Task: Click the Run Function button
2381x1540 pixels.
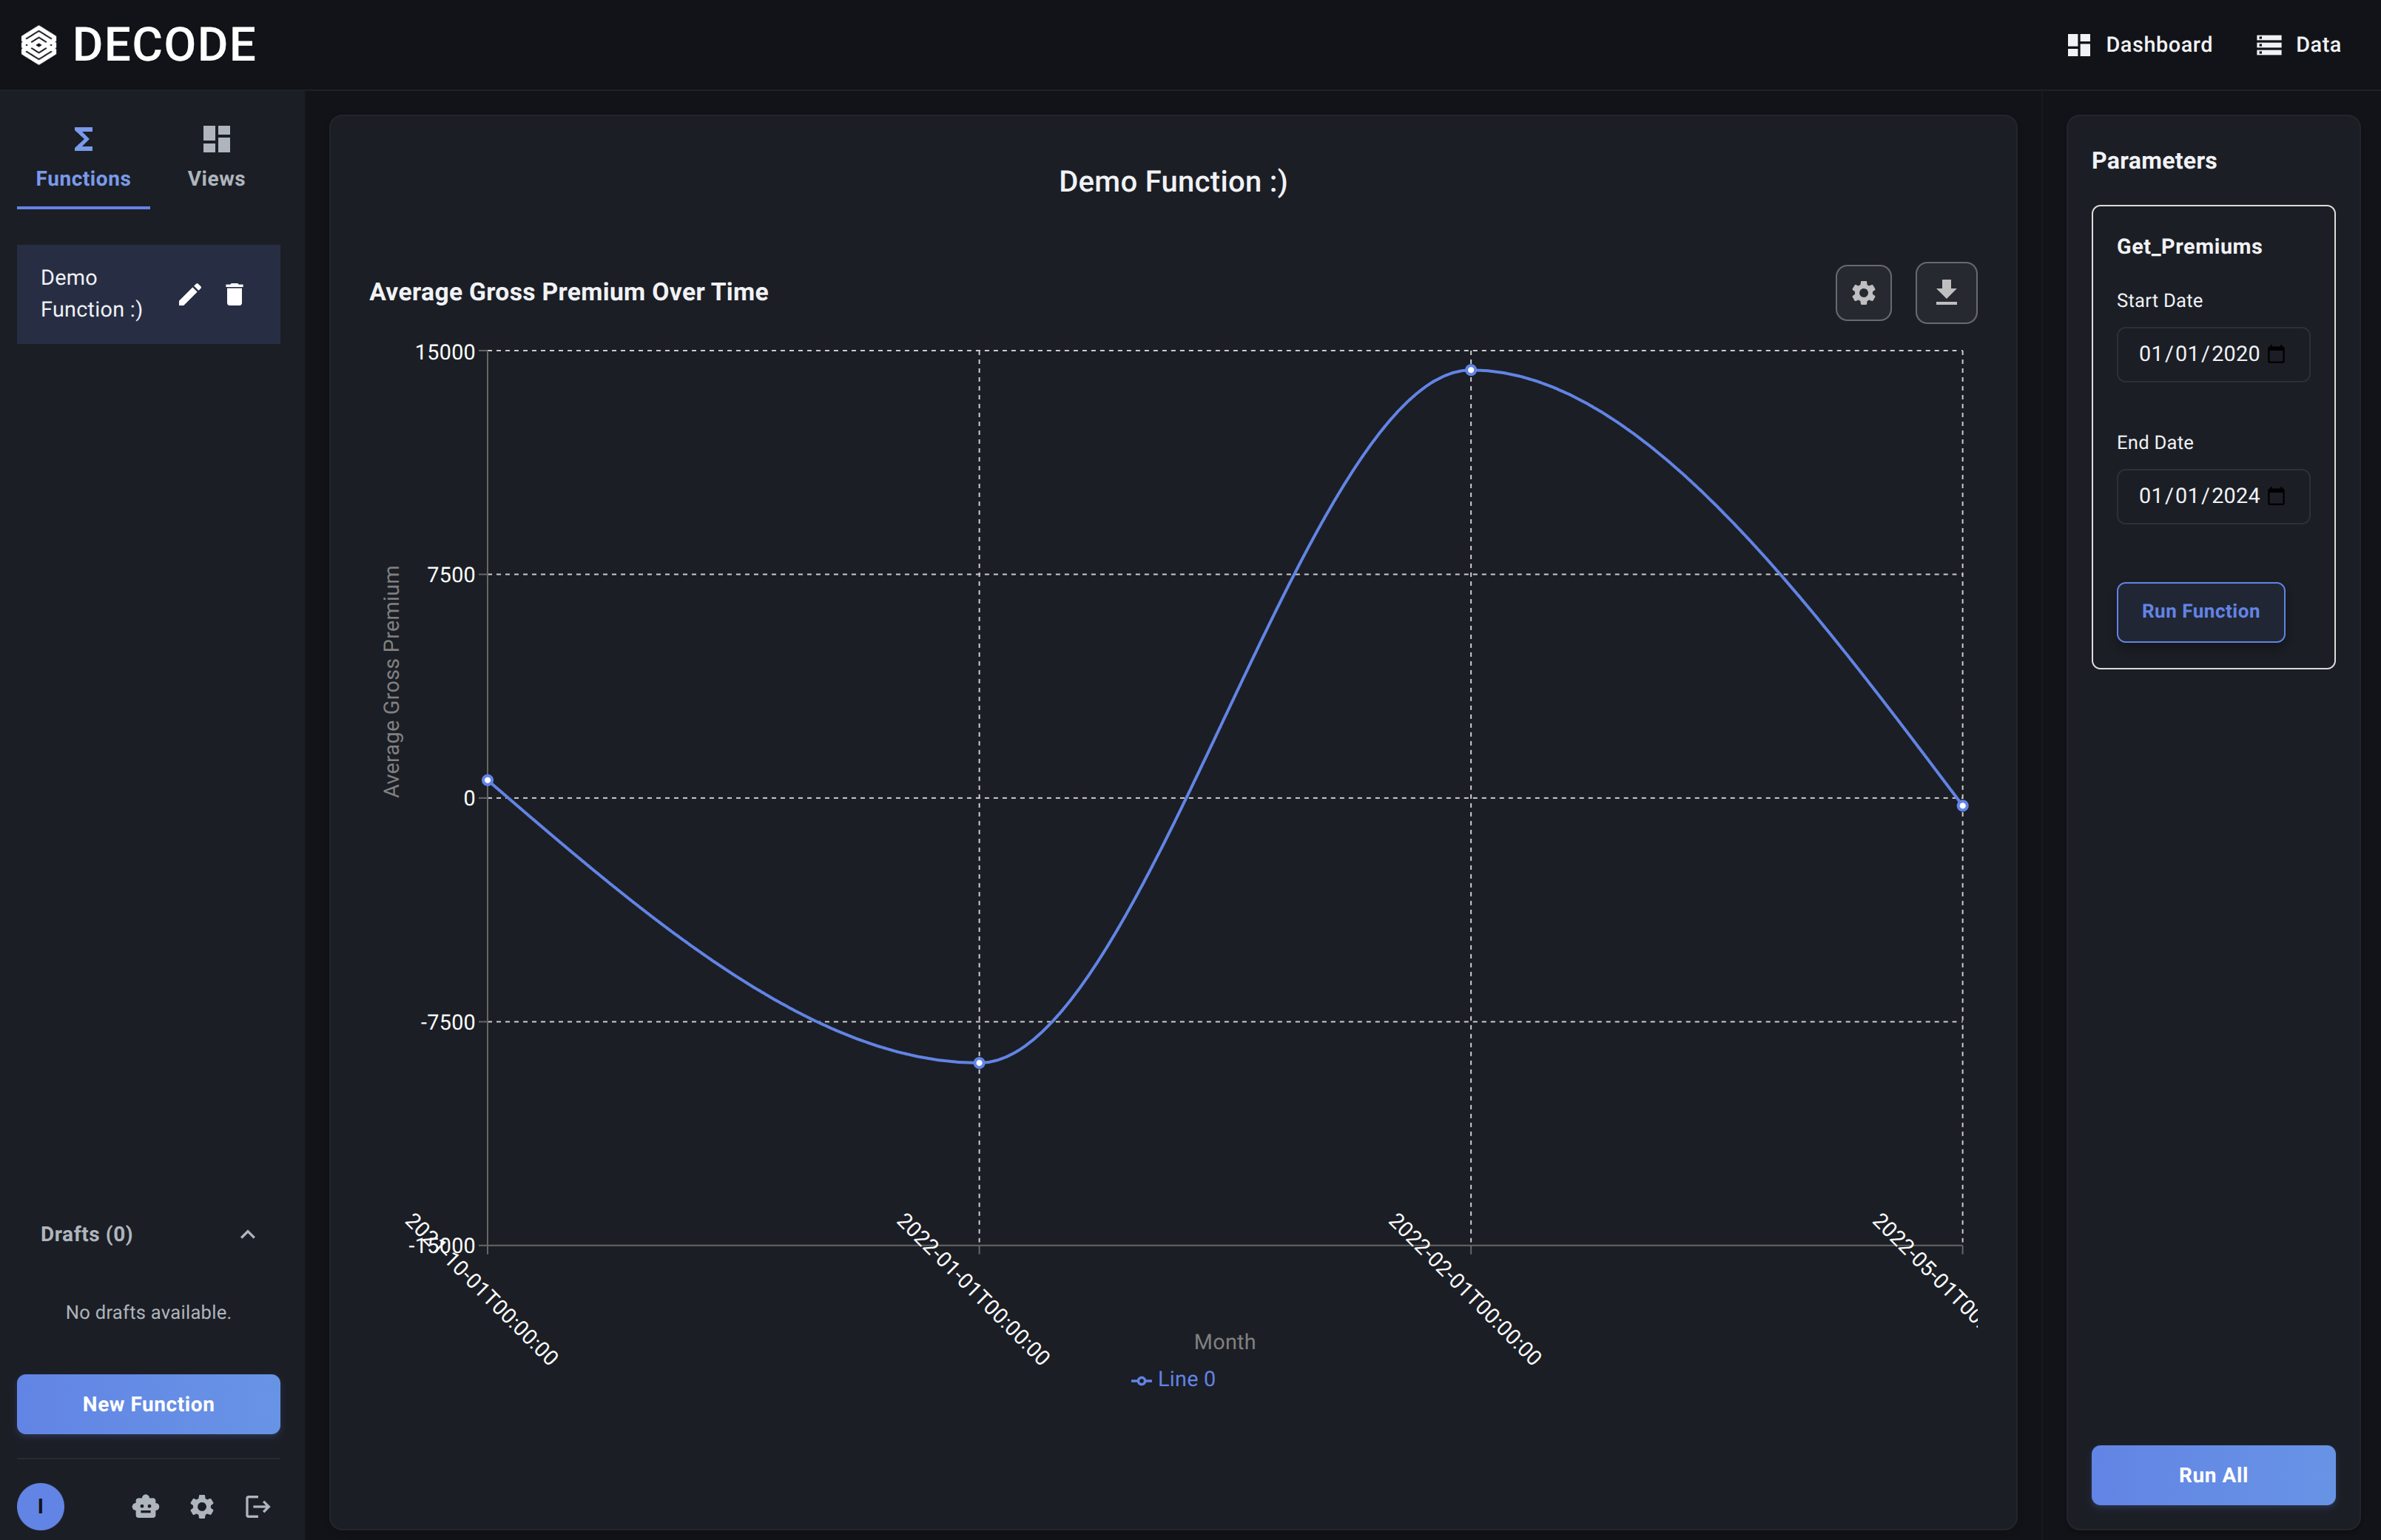Action: point(2200,611)
